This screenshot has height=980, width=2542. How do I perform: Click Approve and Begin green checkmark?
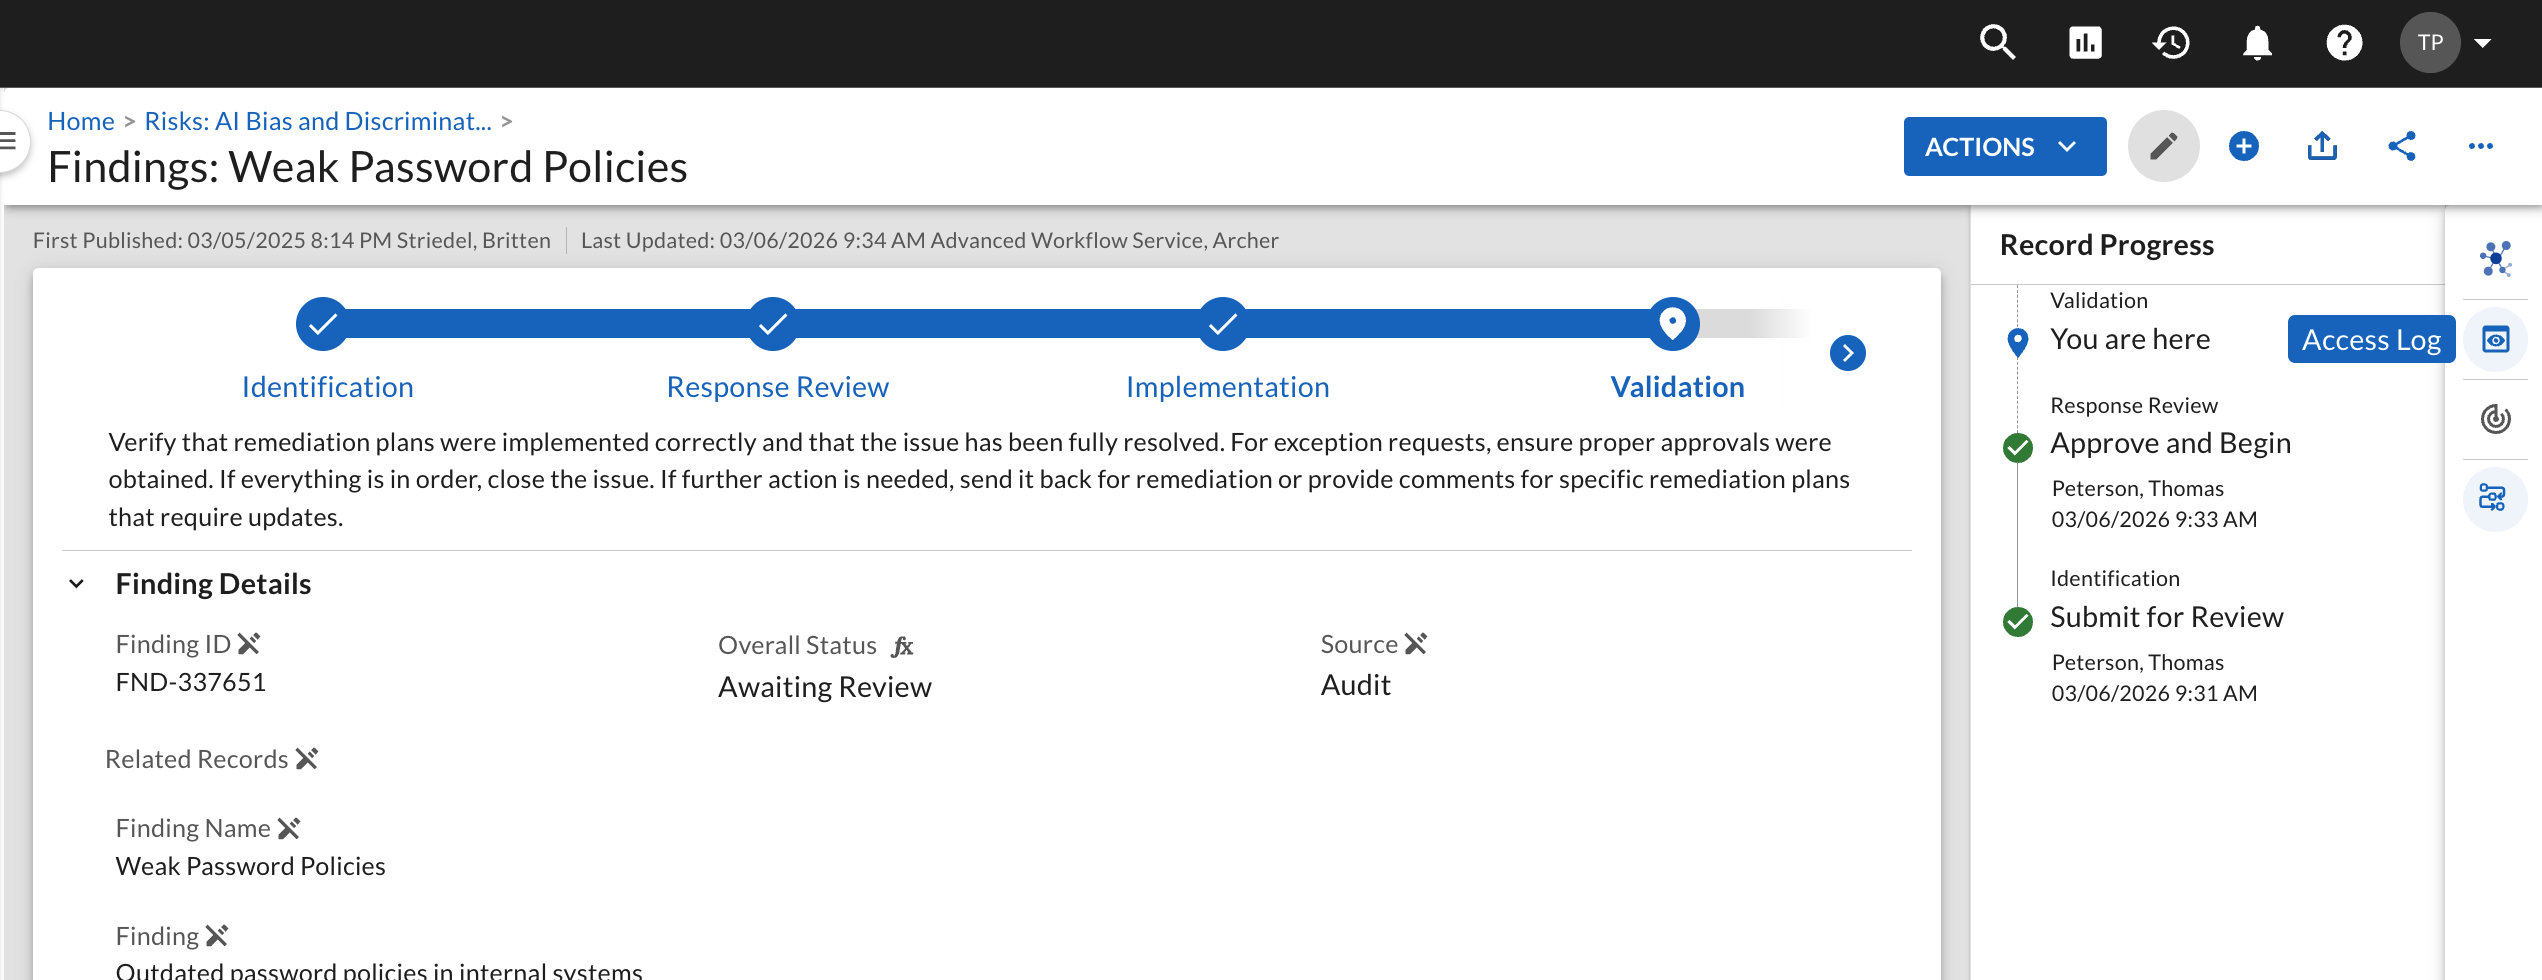[x=2018, y=448]
